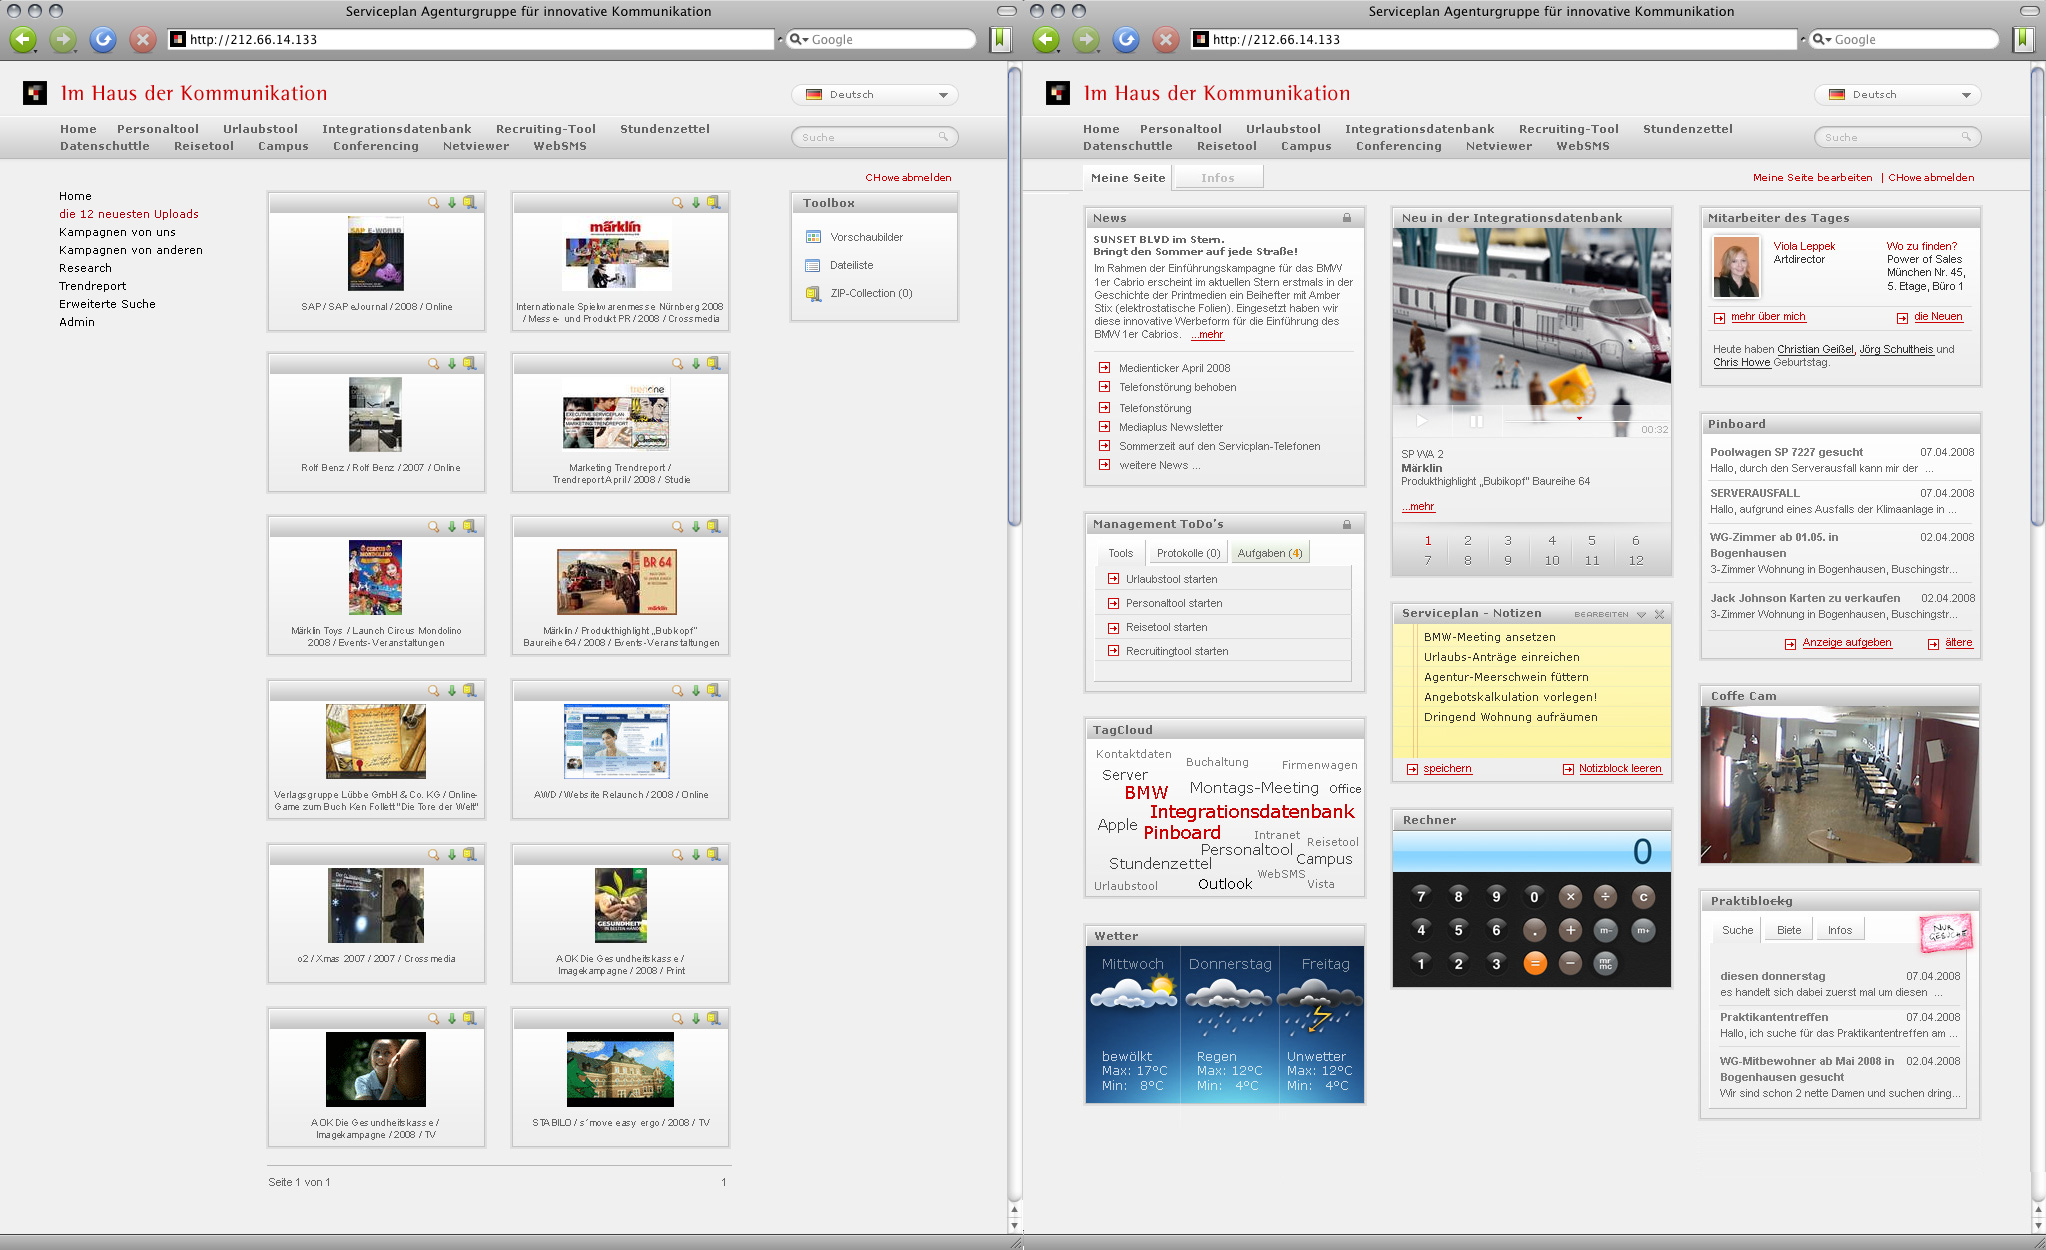Open the Suche tab in Praktibloekg

(1737, 930)
